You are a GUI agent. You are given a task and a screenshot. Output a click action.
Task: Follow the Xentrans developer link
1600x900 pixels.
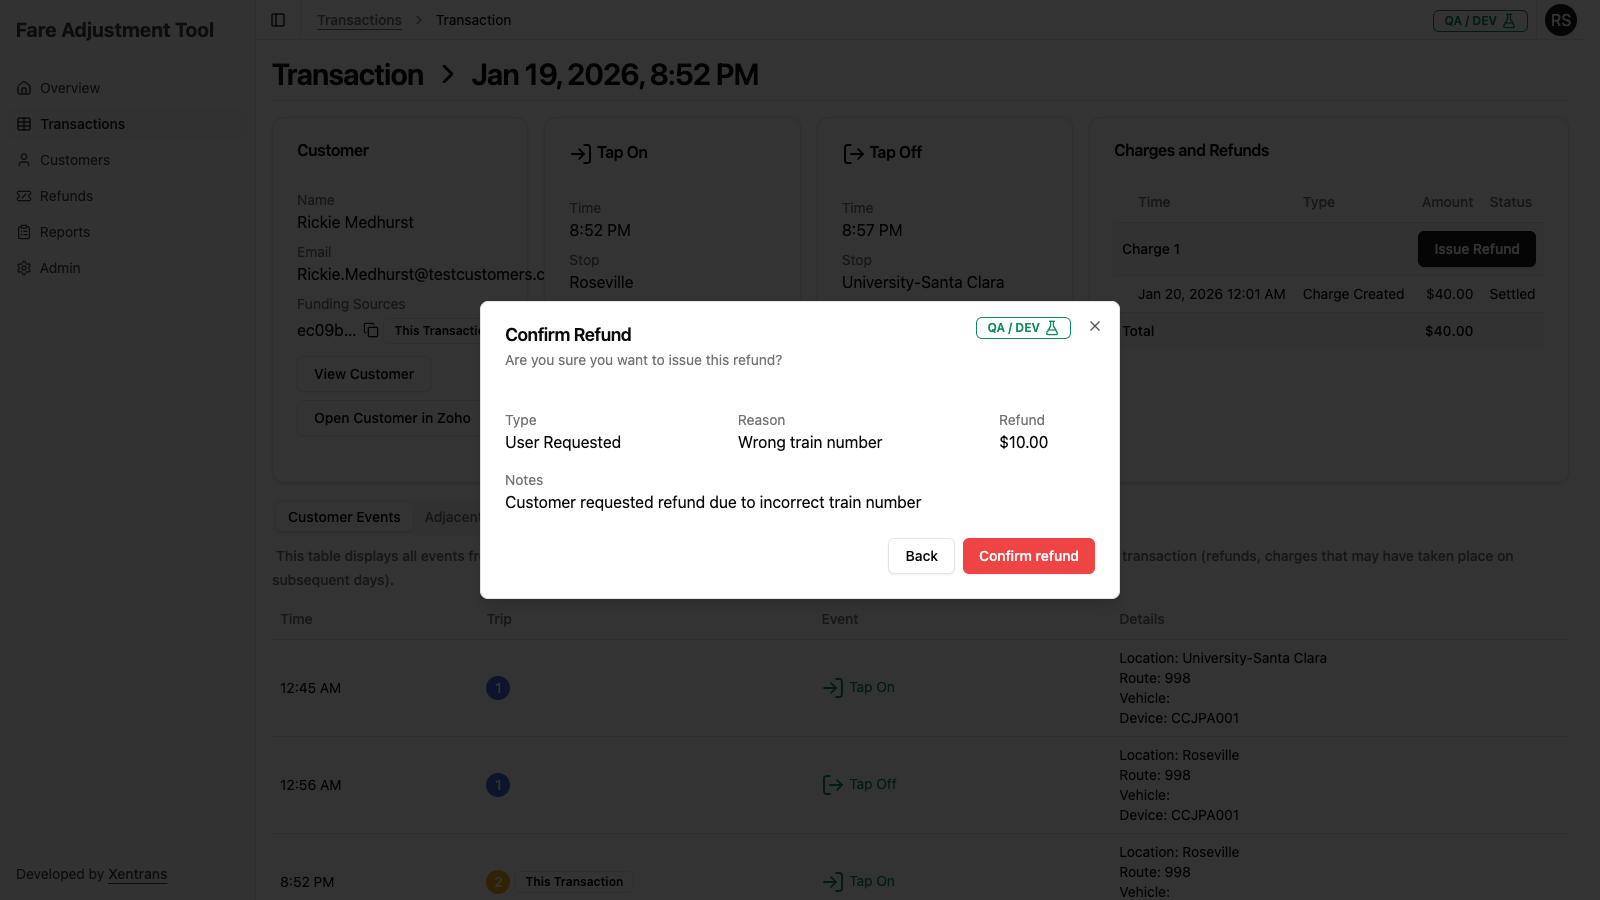coord(137,873)
